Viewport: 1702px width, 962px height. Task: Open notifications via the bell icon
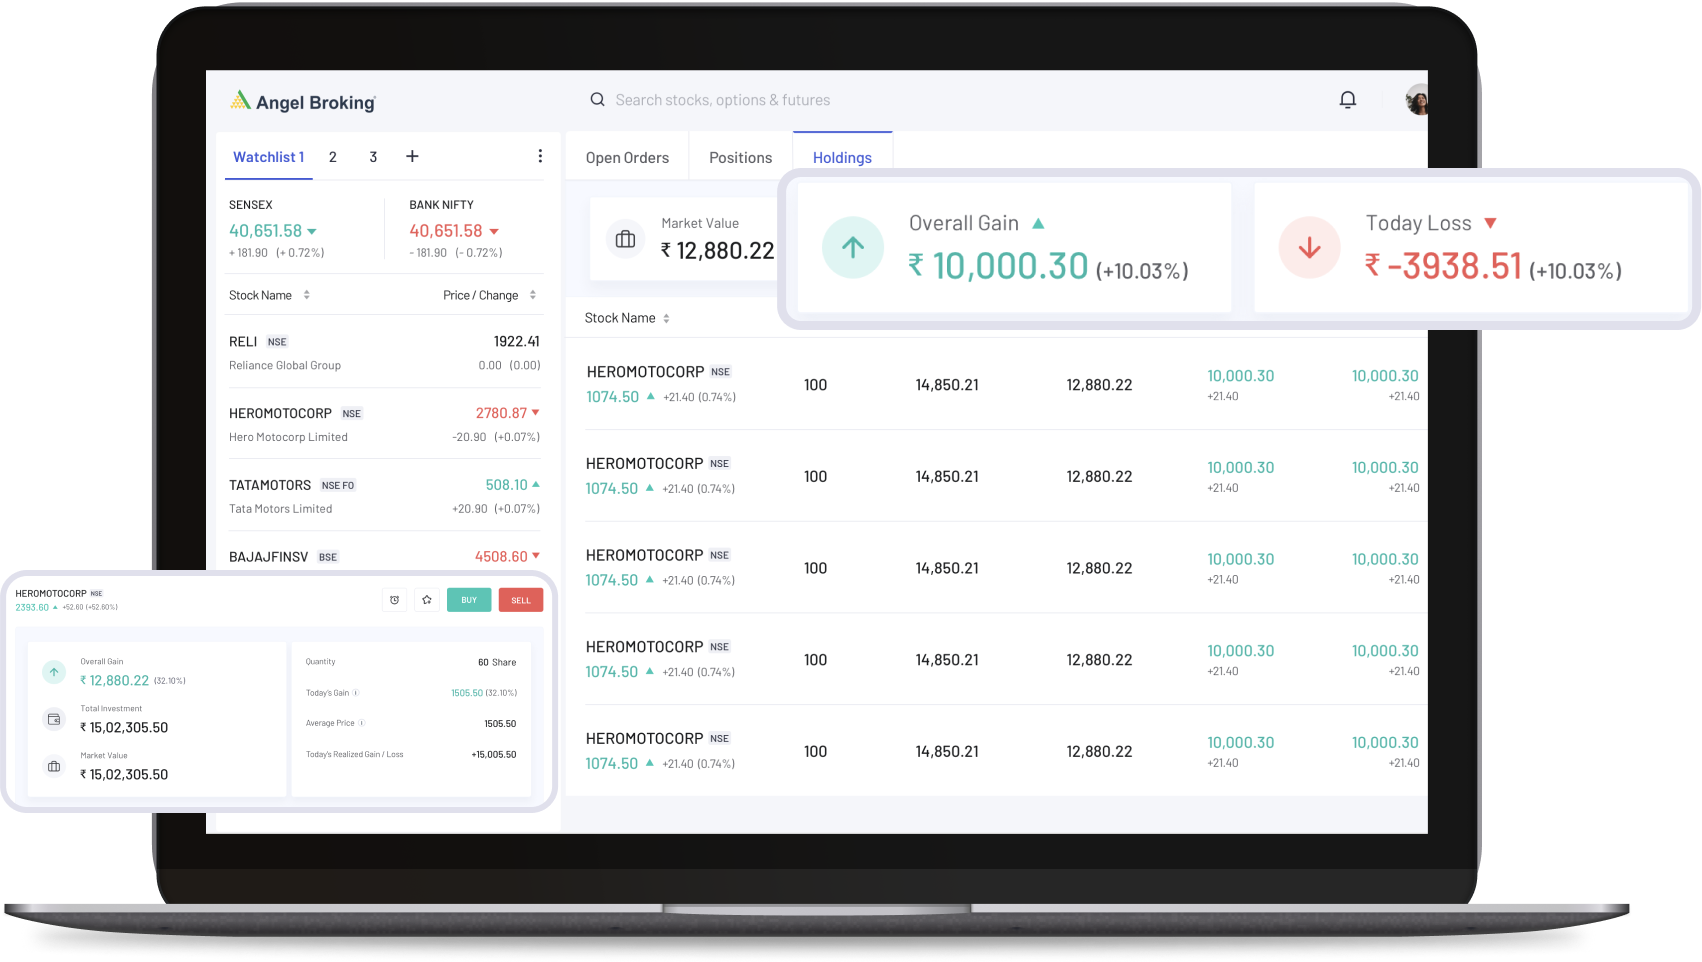point(1347,100)
